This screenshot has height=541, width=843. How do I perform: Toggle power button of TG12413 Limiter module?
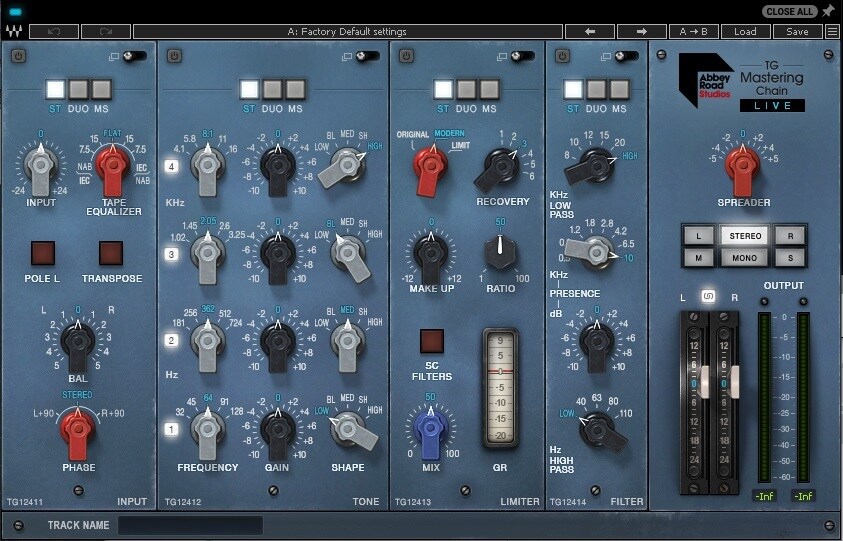[x=406, y=56]
